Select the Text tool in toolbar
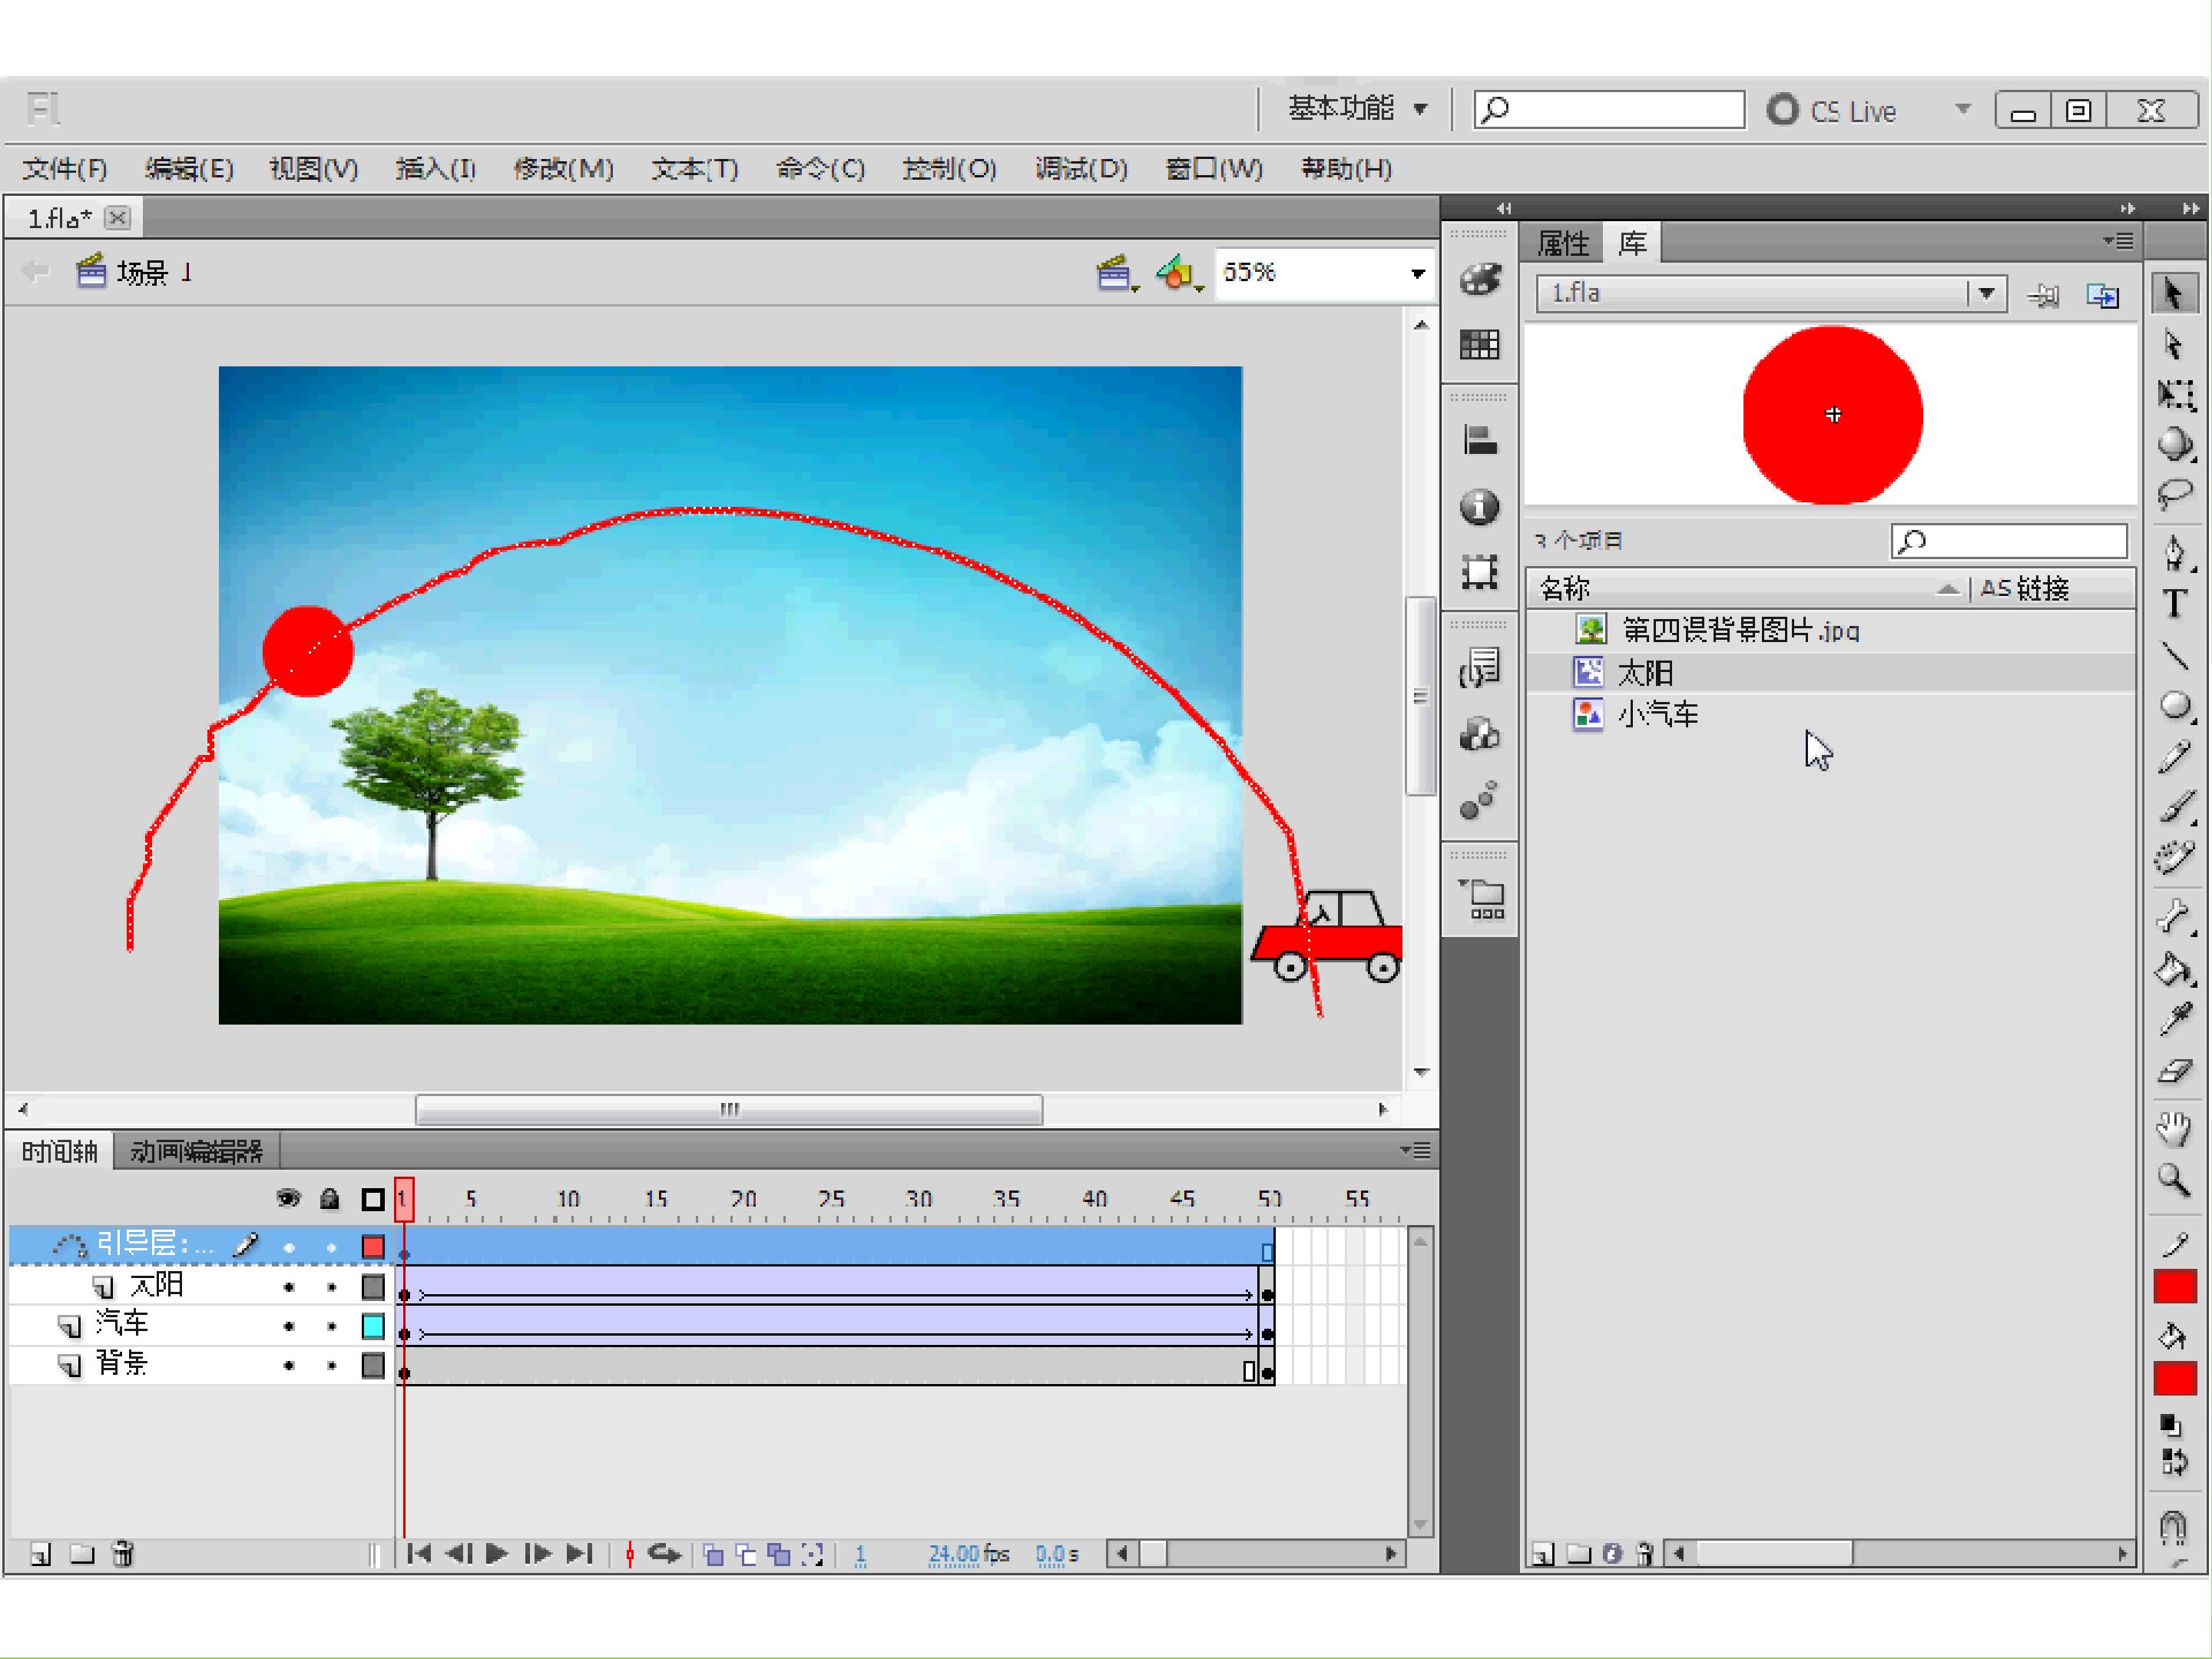 (2174, 604)
